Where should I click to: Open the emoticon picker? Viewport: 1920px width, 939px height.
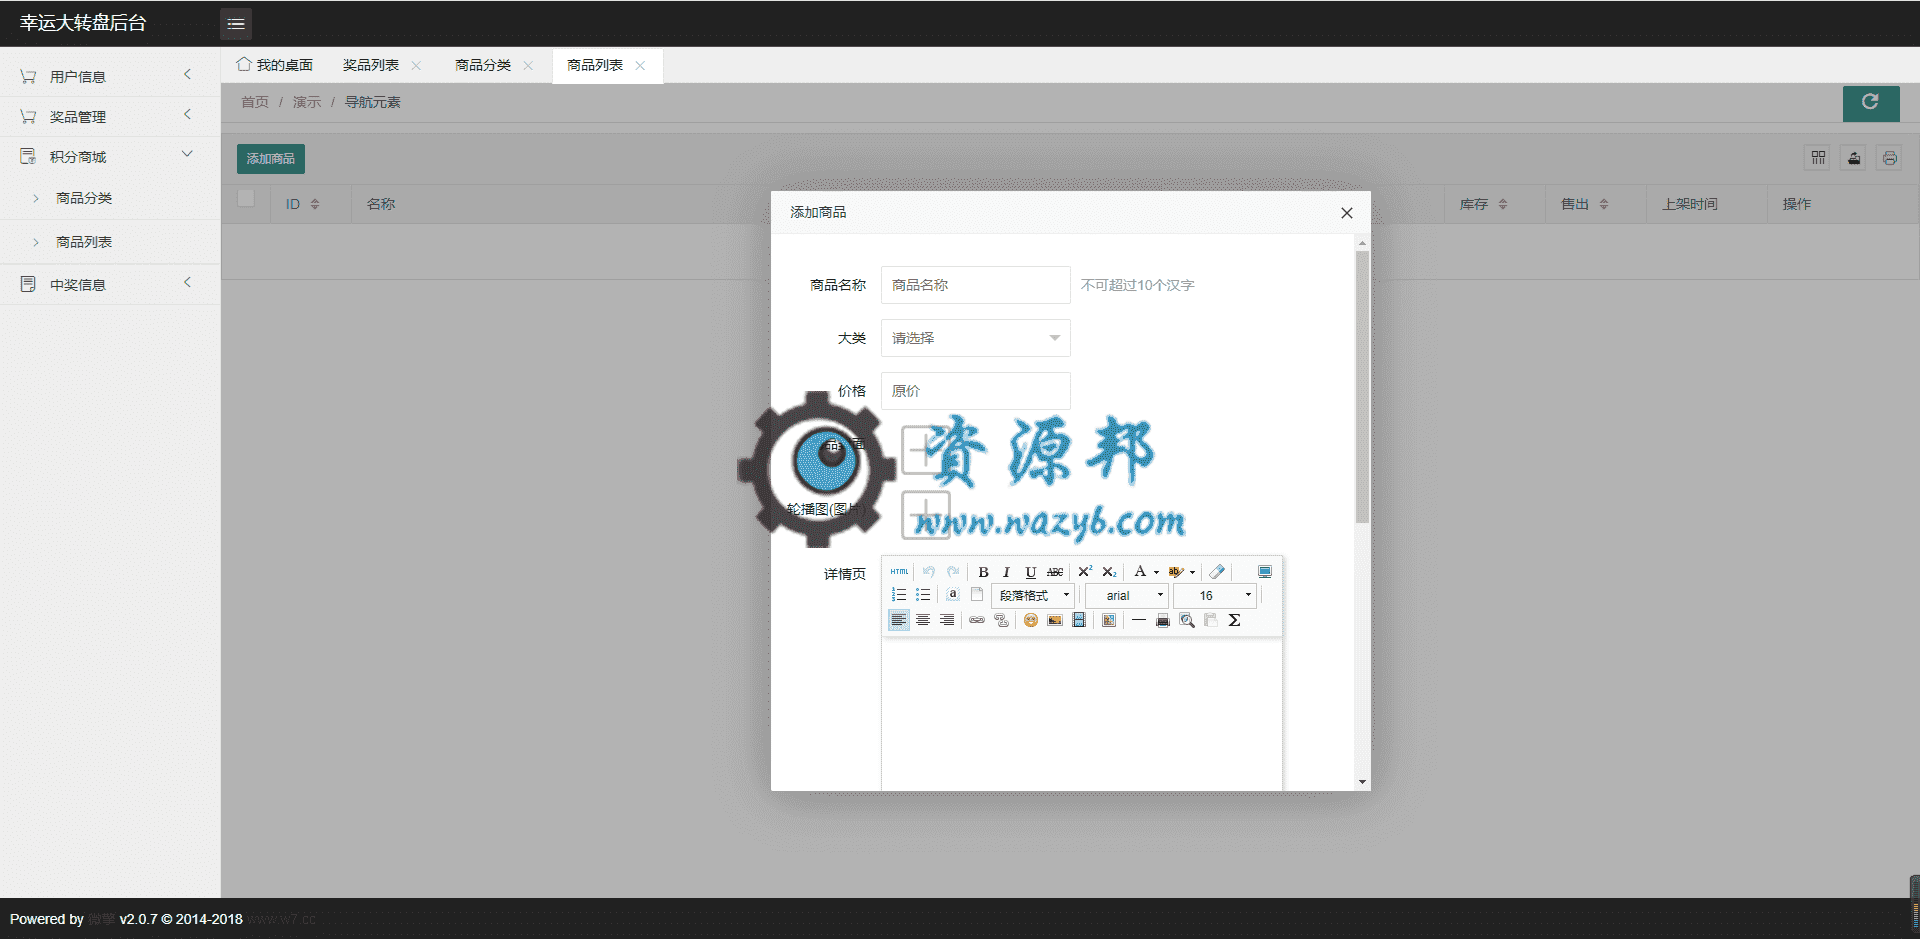point(1031,620)
